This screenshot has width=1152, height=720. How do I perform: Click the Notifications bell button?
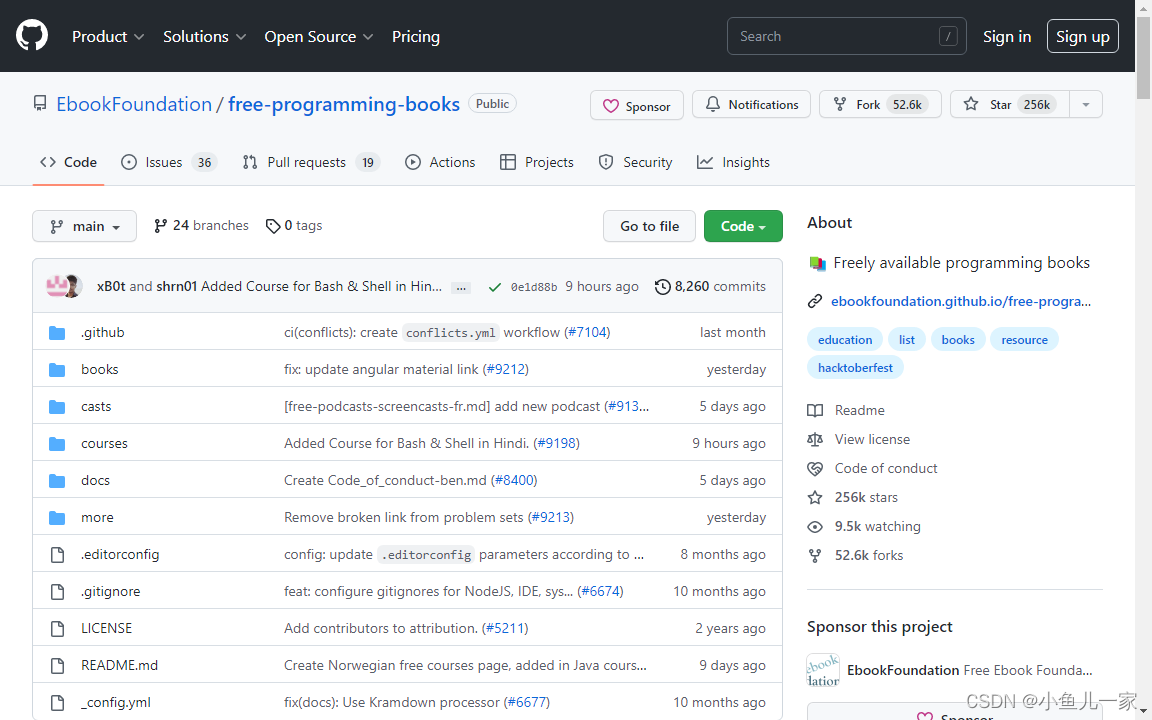pos(752,104)
